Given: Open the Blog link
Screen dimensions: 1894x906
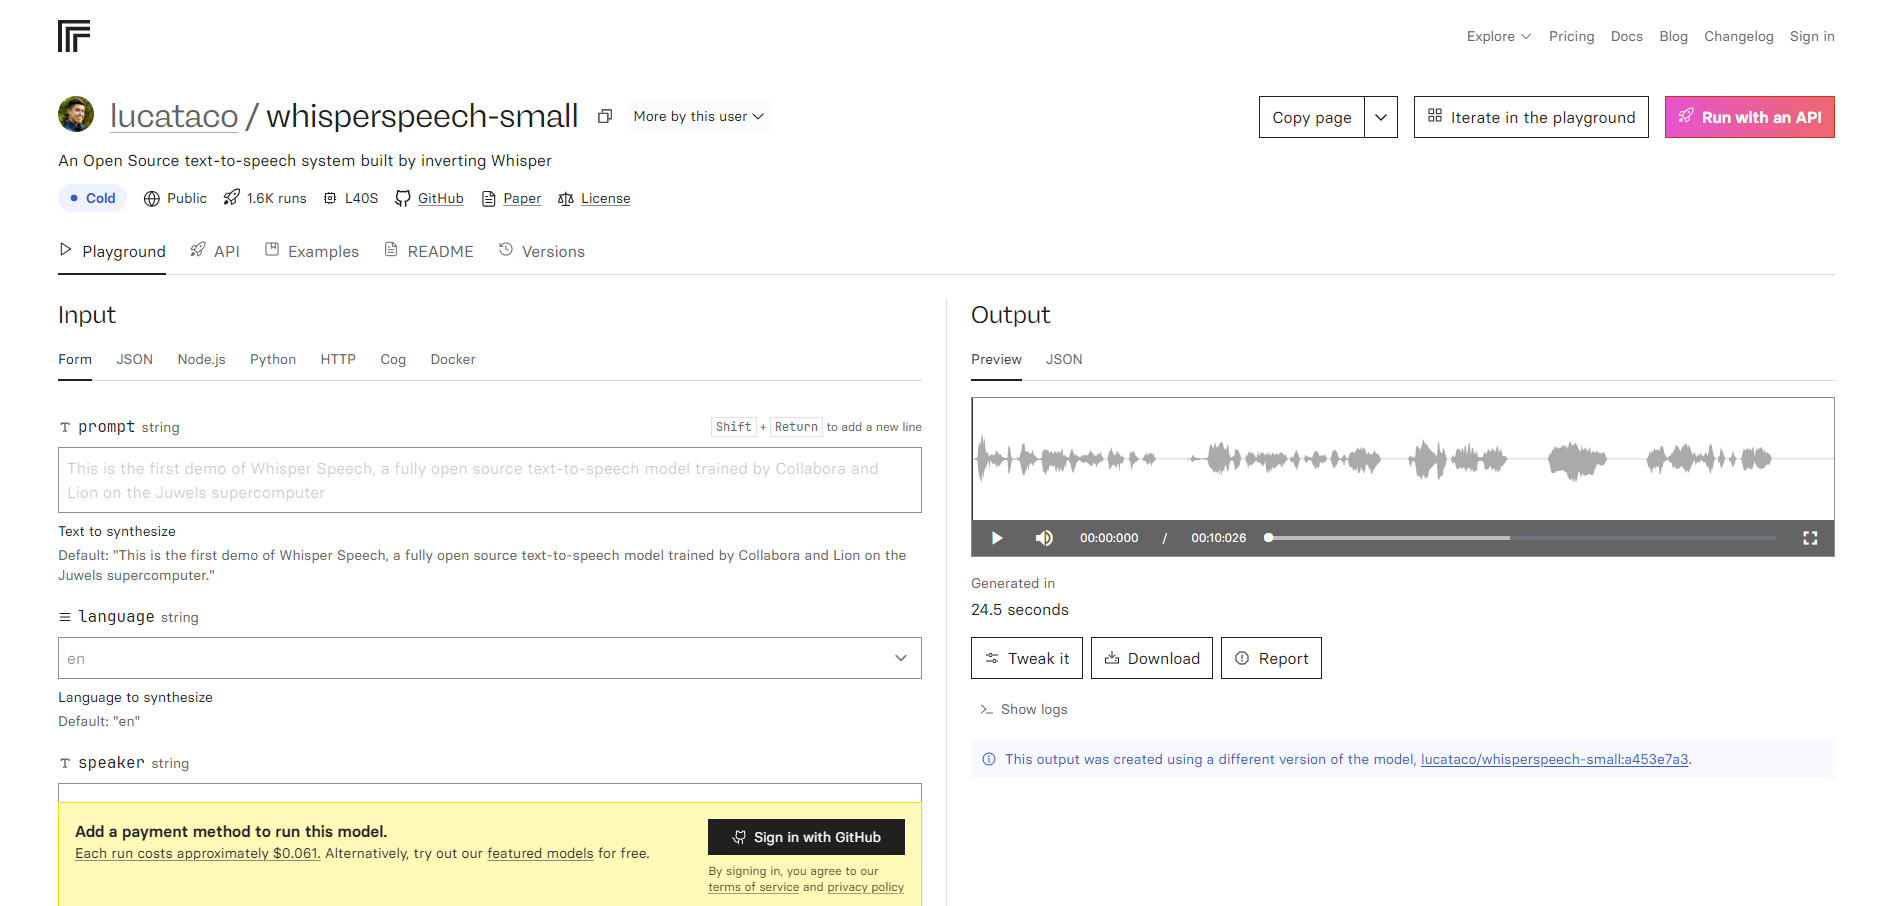Looking at the screenshot, I should pyautogui.click(x=1673, y=36).
